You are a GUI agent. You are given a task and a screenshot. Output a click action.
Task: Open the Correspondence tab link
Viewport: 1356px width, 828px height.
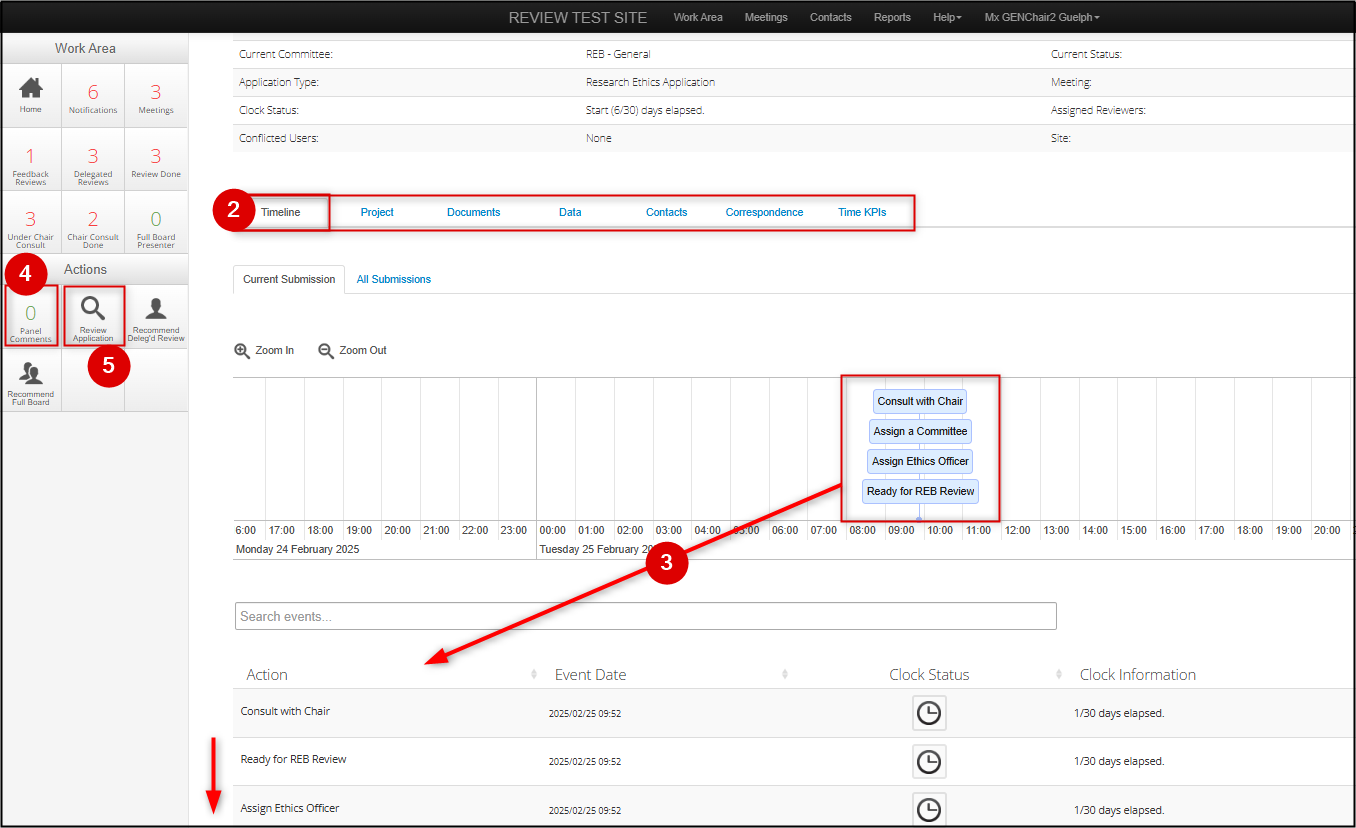pos(764,212)
